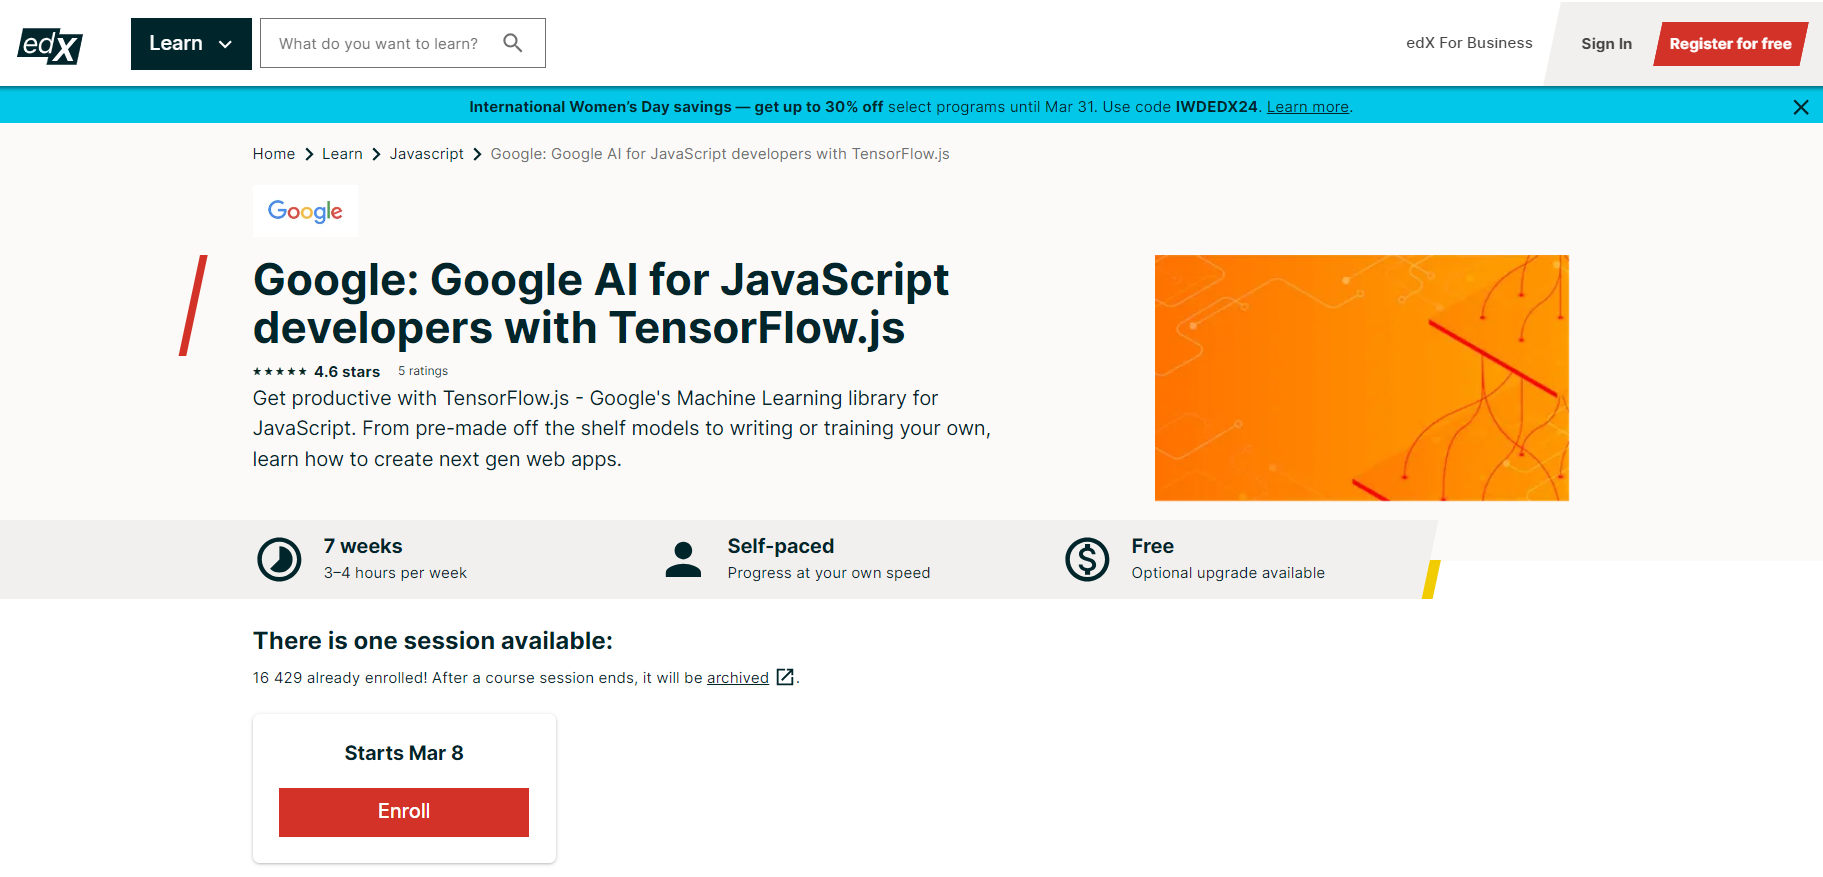This screenshot has width=1823, height=877.
Task: Open the Learn dropdown menu
Action: pos(191,44)
